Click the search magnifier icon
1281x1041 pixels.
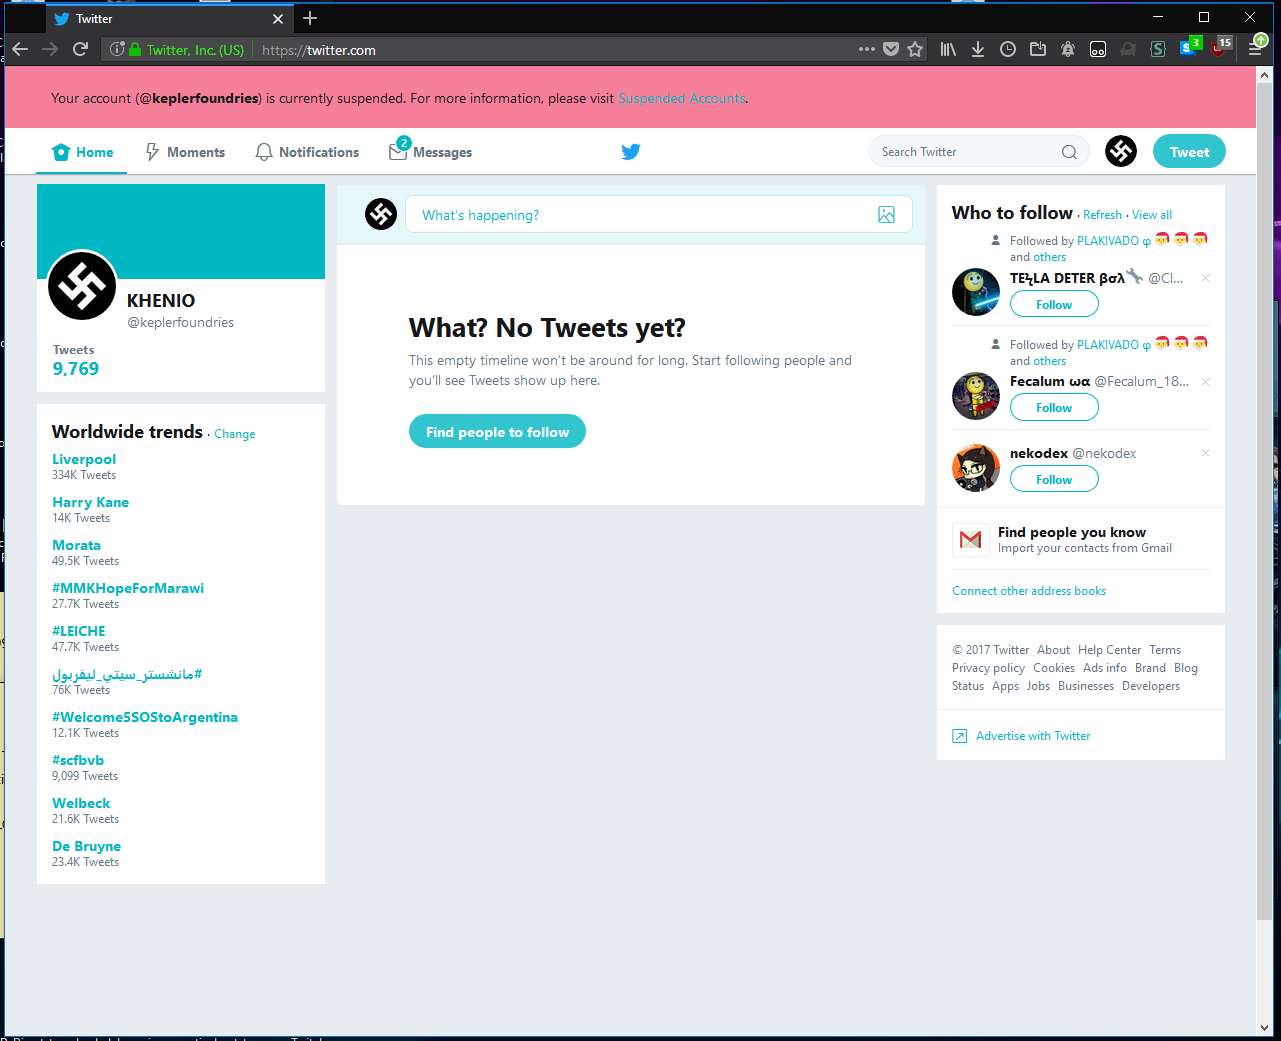[x=1069, y=152]
